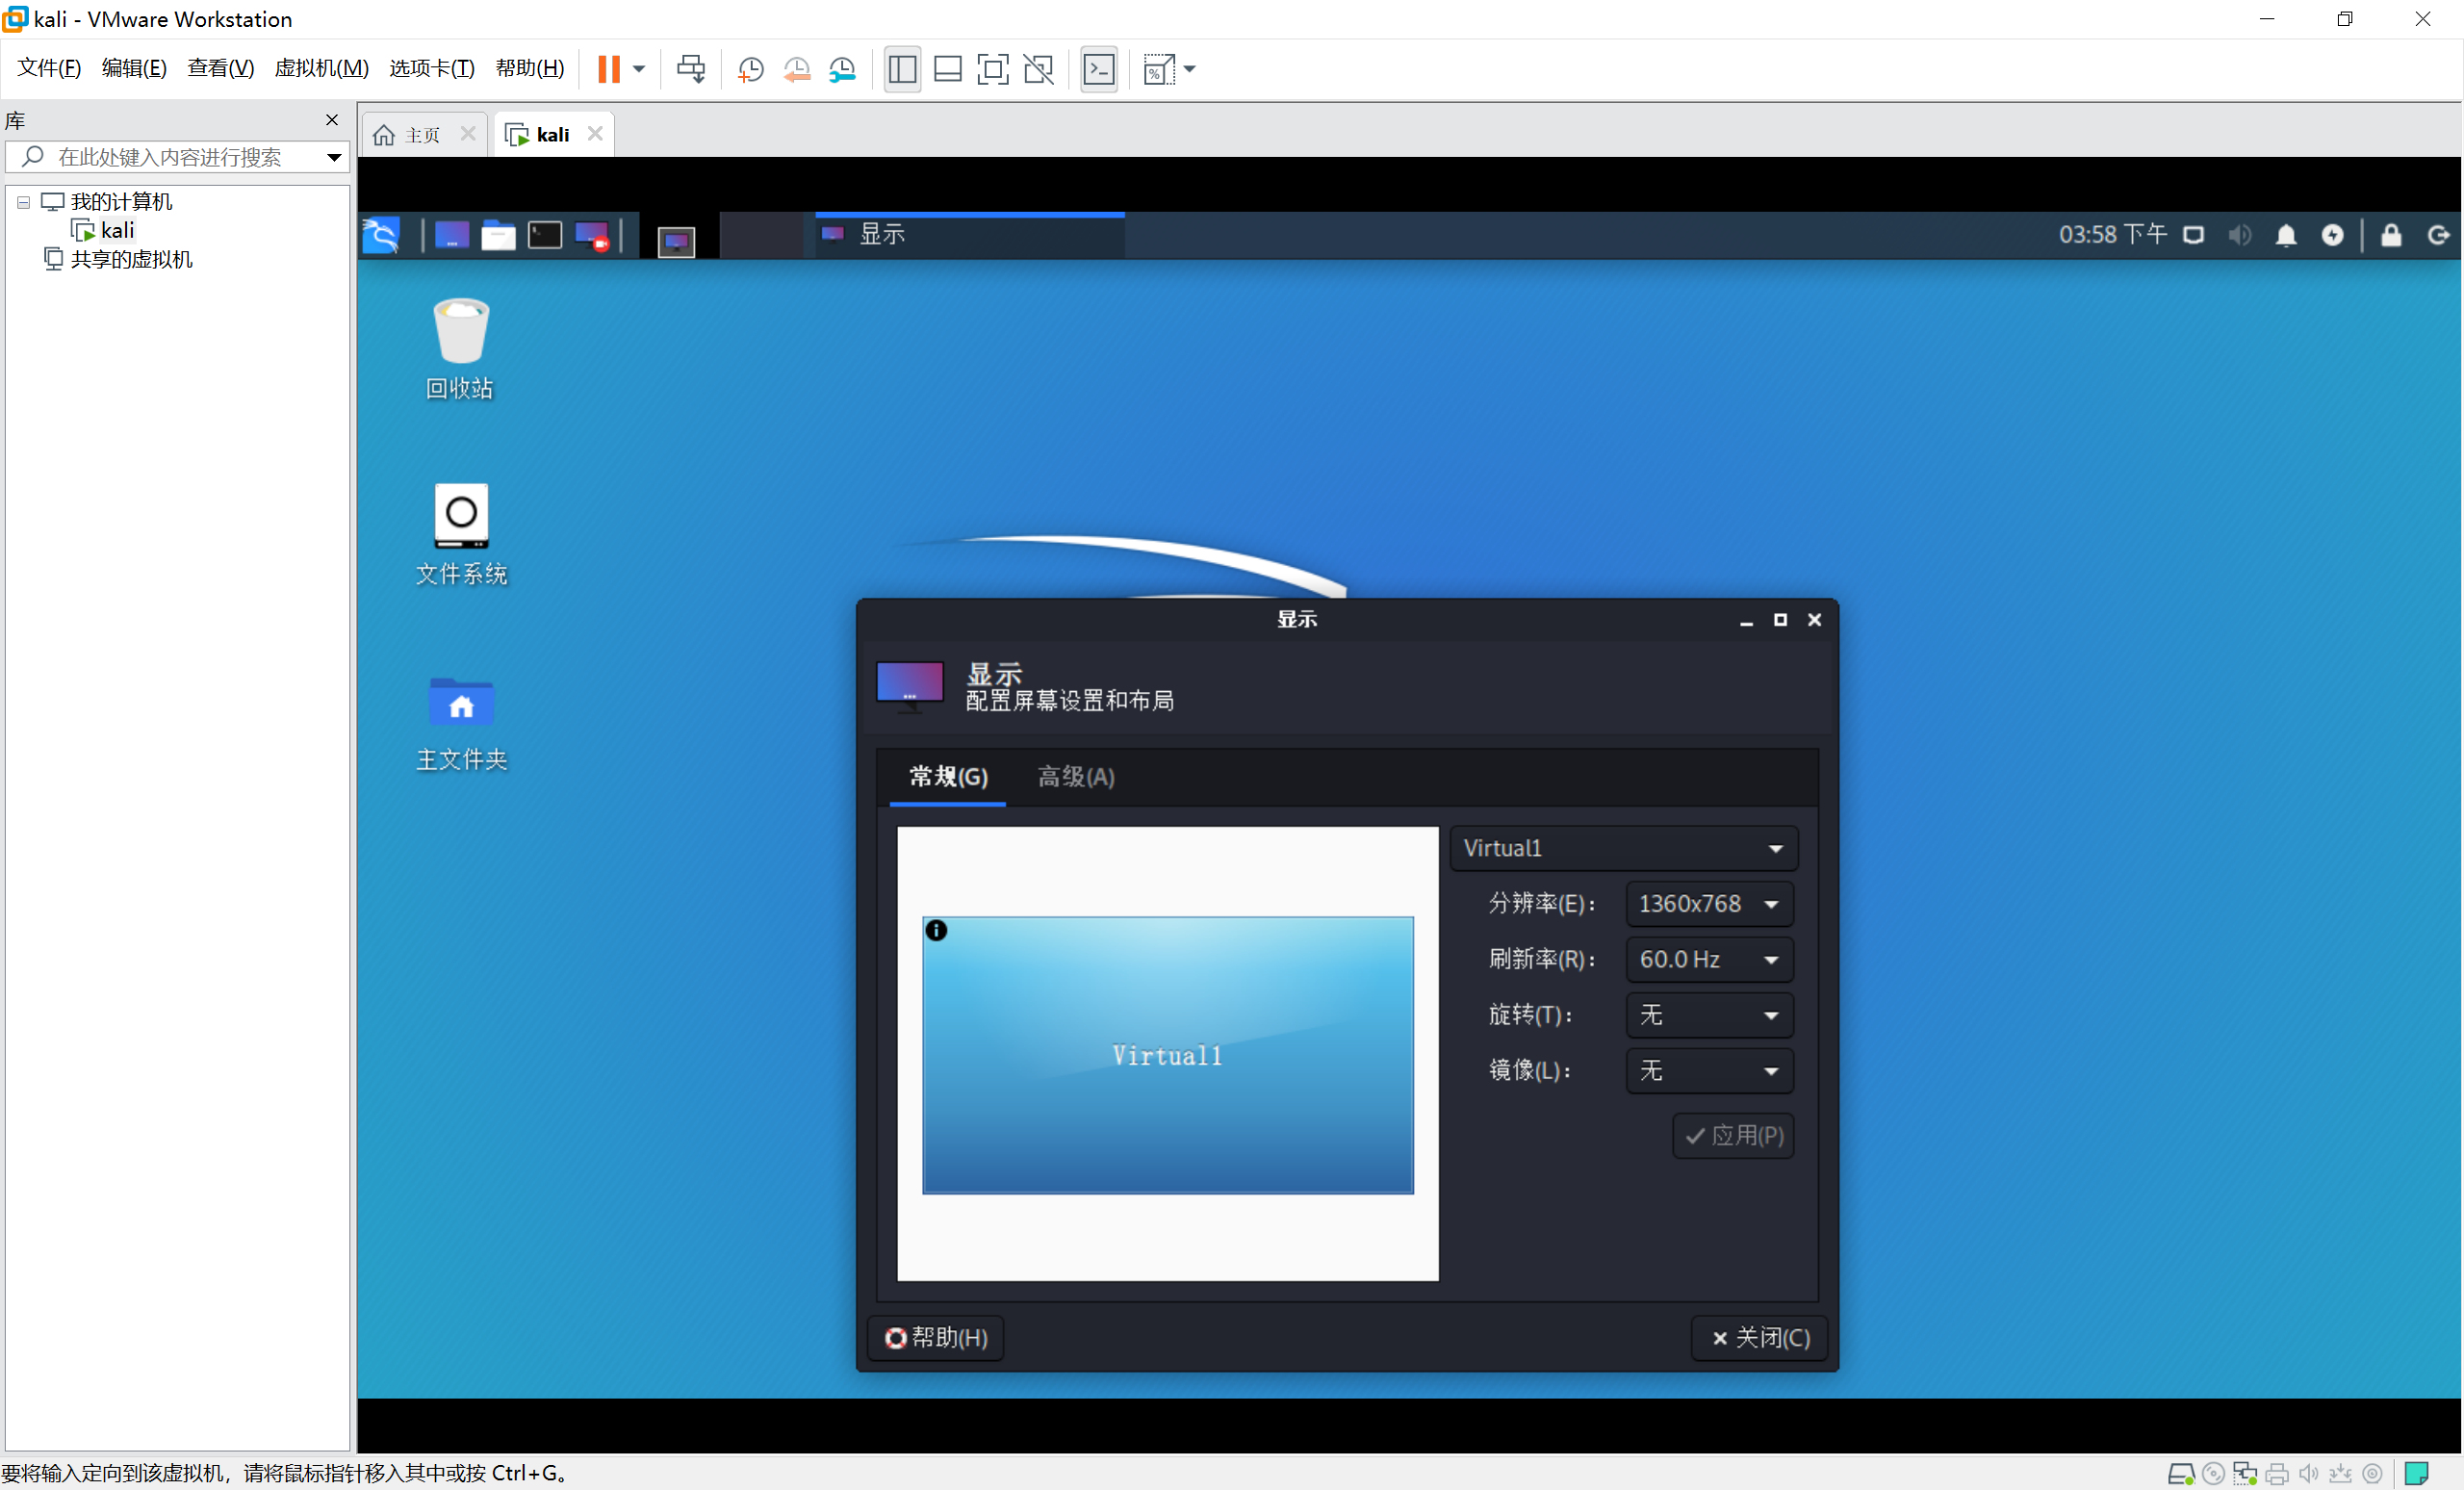Open the Kali application menu in the taskbar

click(x=381, y=234)
